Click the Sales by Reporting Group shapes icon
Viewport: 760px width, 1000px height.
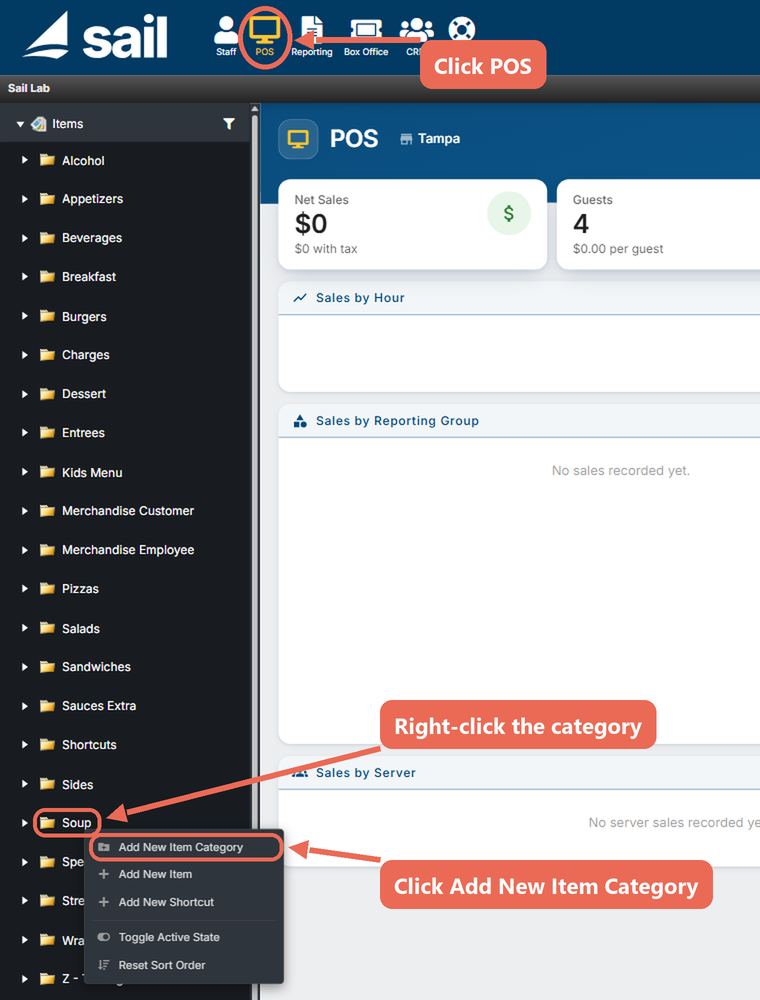pos(300,421)
